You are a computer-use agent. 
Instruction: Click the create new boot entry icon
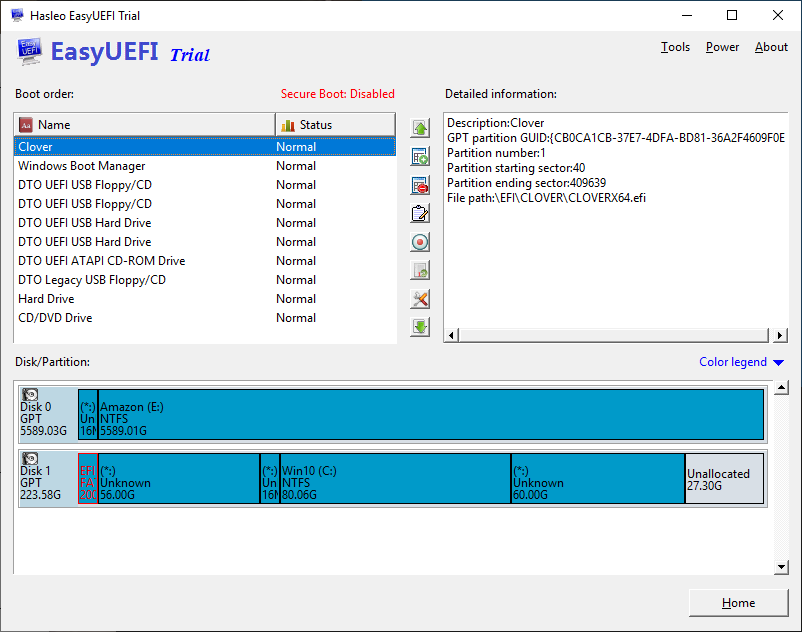(x=420, y=156)
